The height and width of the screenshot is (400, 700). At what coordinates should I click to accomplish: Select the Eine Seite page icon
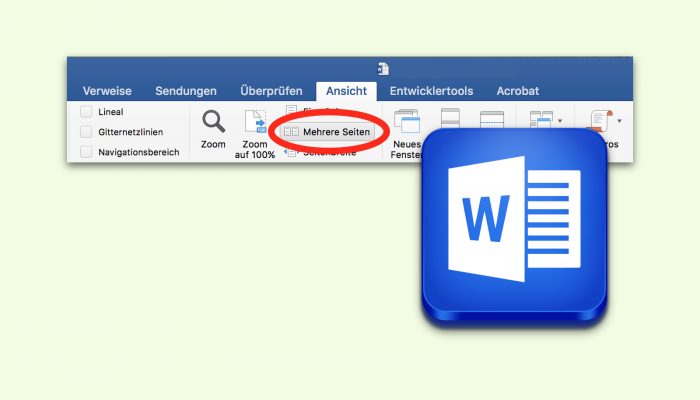[291, 110]
